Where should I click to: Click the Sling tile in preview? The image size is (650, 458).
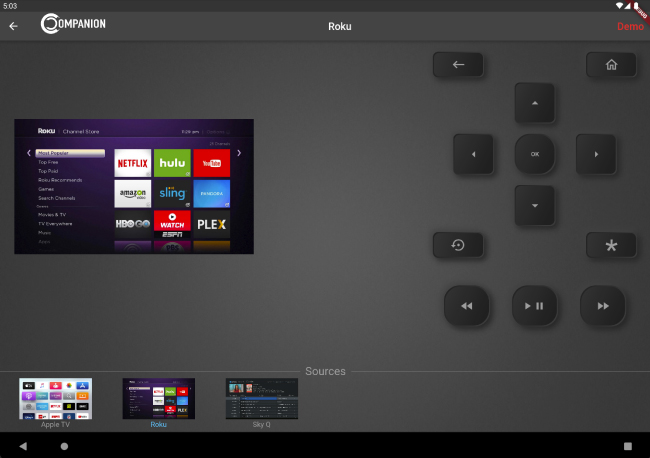tap(172, 194)
